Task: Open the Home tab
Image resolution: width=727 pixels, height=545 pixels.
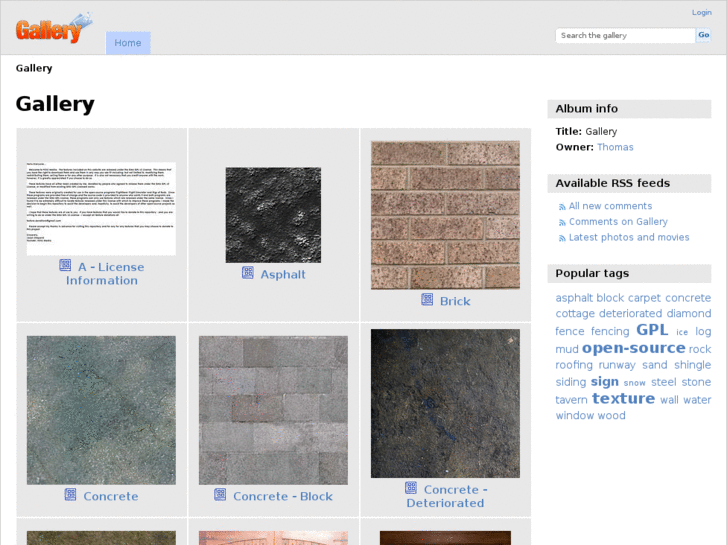Action: (x=128, y=43)
